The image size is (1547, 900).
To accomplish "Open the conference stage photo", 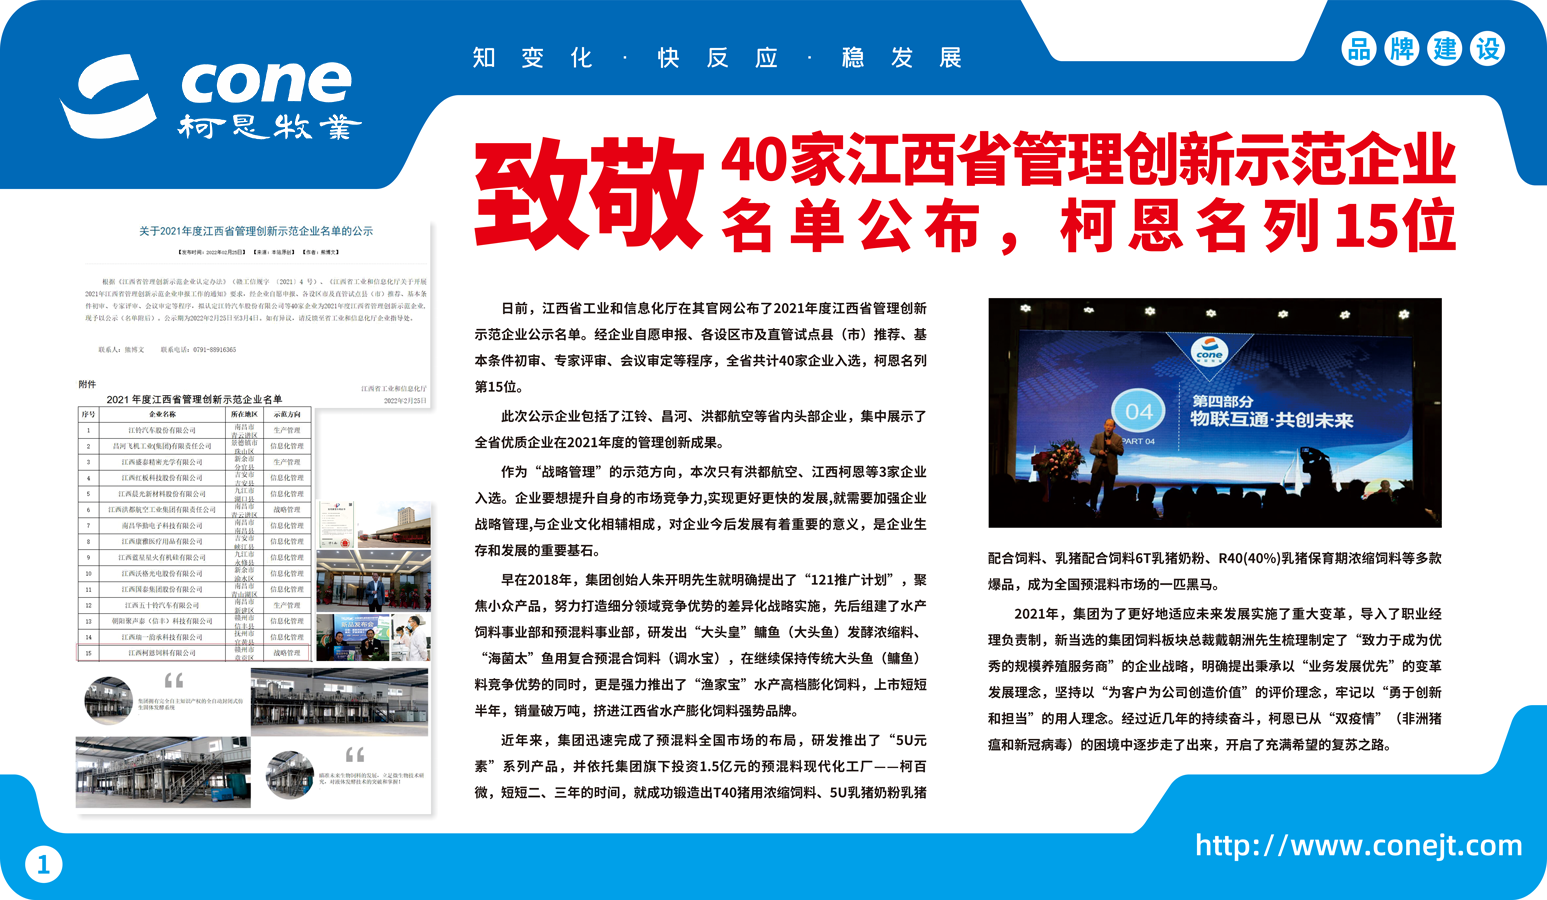I will pyautogui.click(x=1215, y=412).
